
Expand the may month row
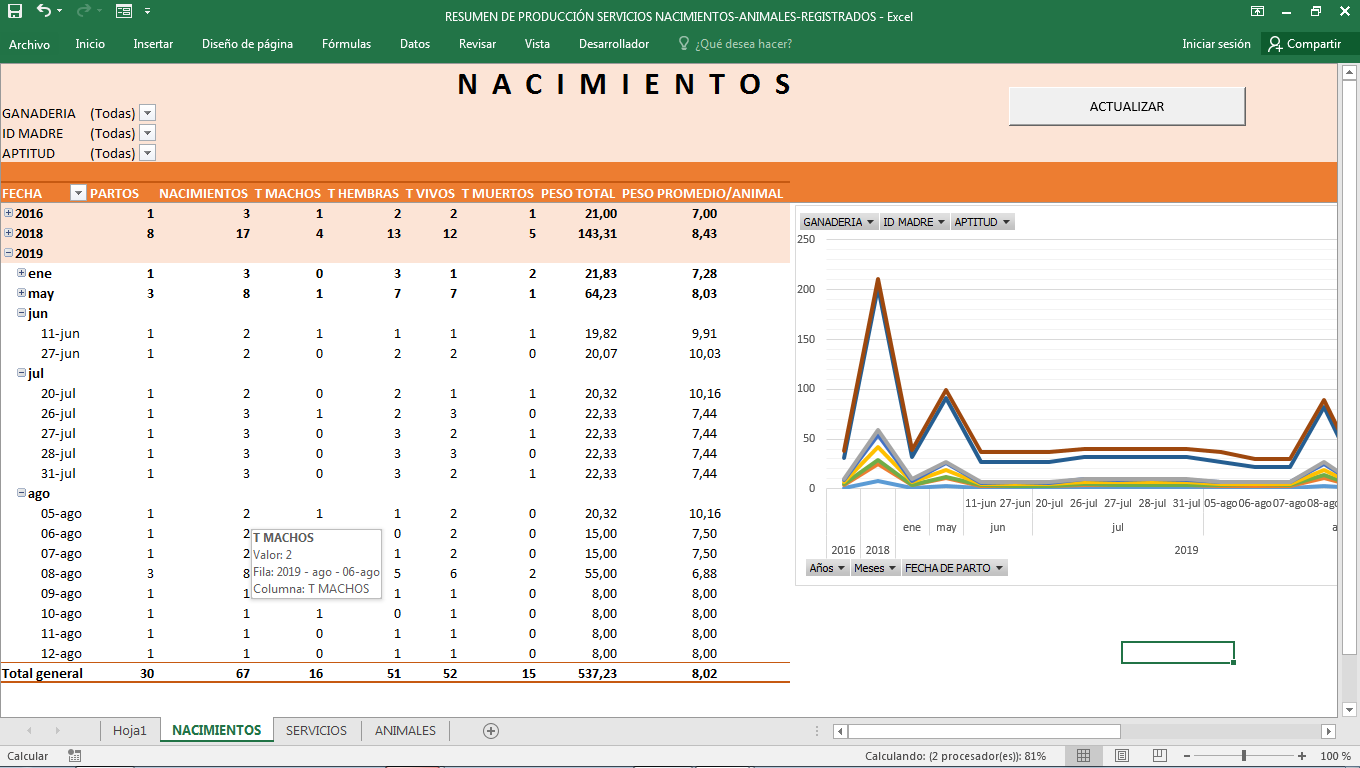point(22,293)
